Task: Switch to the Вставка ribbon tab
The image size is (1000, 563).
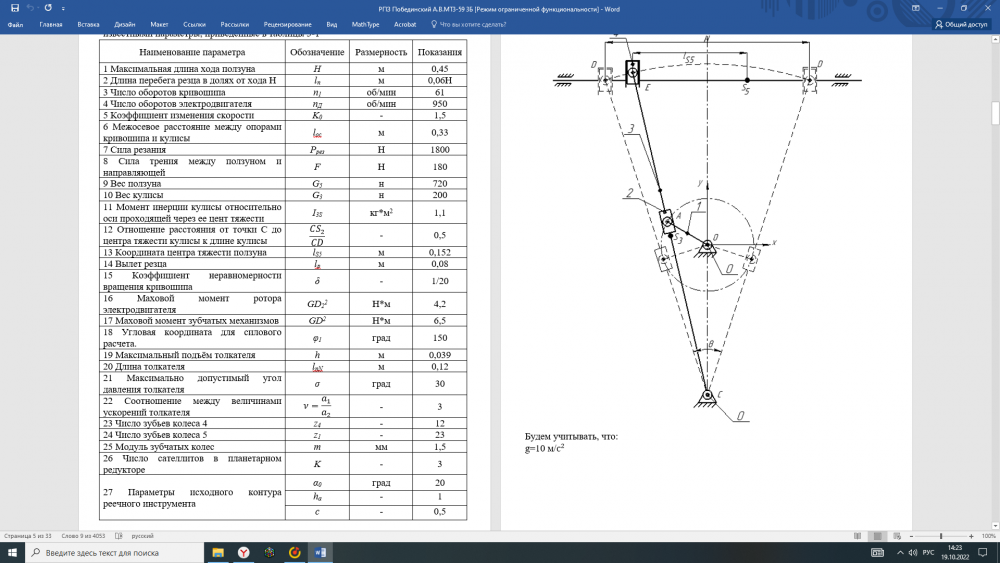Action: coord(88,24)
